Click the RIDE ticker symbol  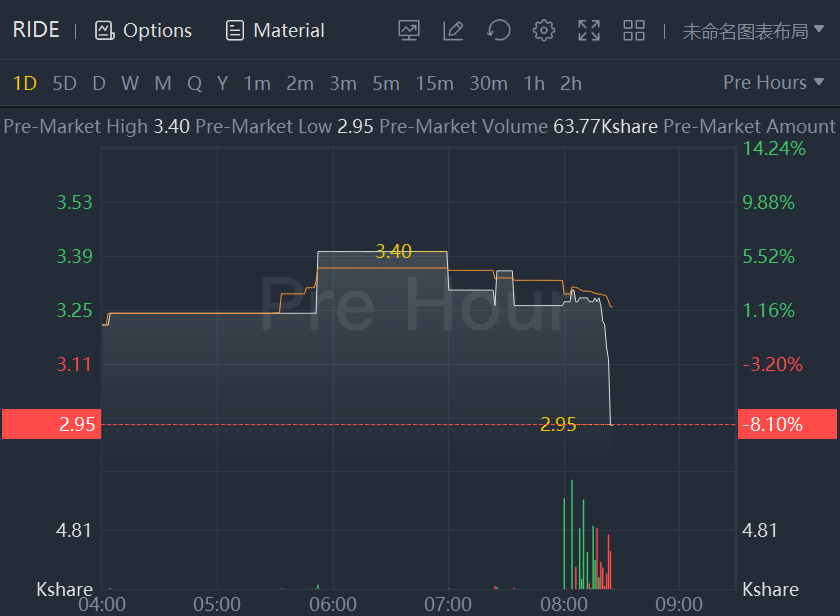pos(36,30)
